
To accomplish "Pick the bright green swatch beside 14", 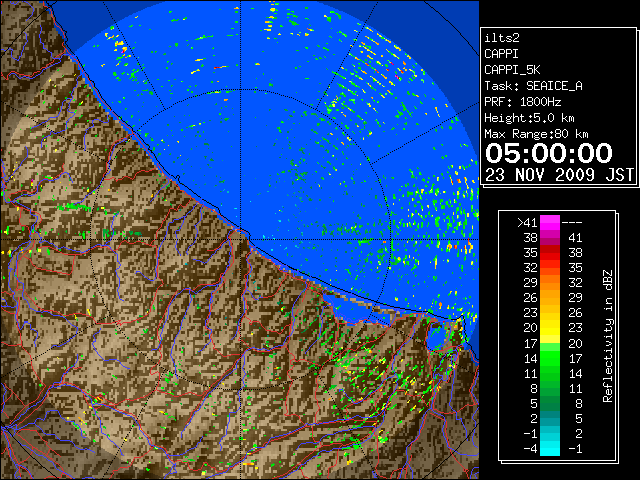I will (550, 358).
